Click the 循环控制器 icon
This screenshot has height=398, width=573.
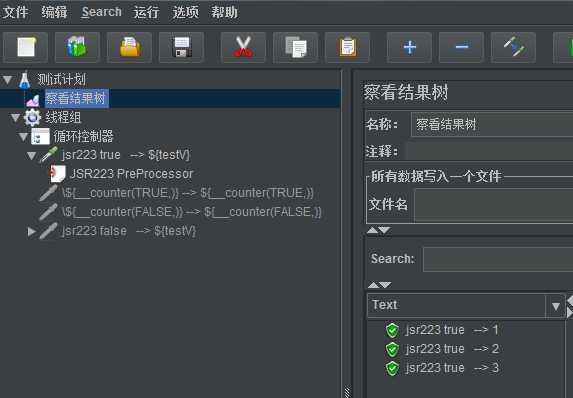pos(40,137)
